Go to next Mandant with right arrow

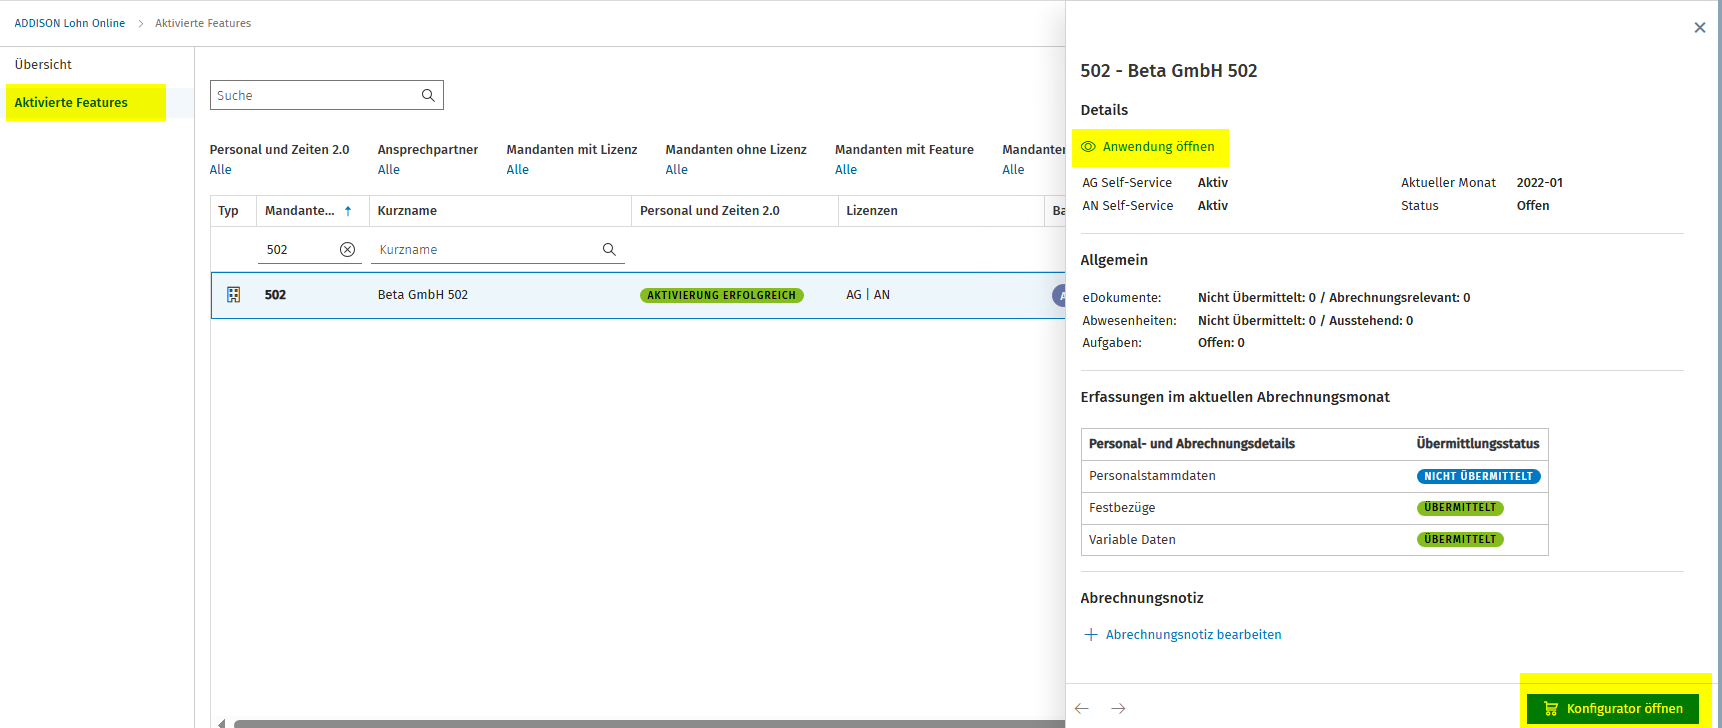point(1118,708)
